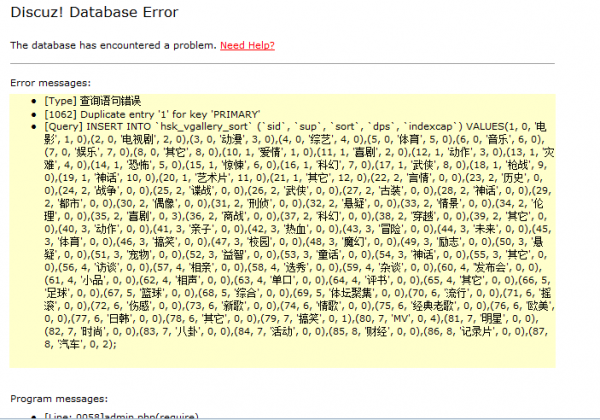Click the query ending "'汽车', 0, 2);"
Image resolution: width=600 pixels, height=420 pixels.
[87, 344]
